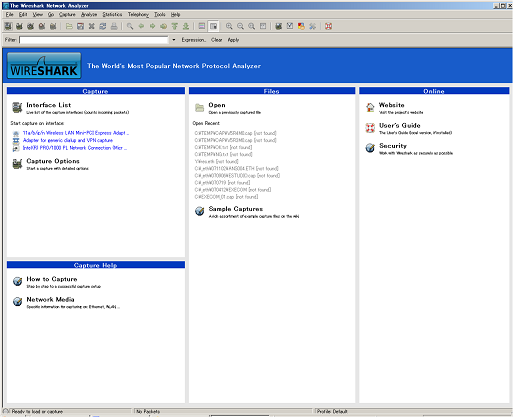Open the Help menu
Viewport: 513px width, 417px height.
click(x=175, y=14)
